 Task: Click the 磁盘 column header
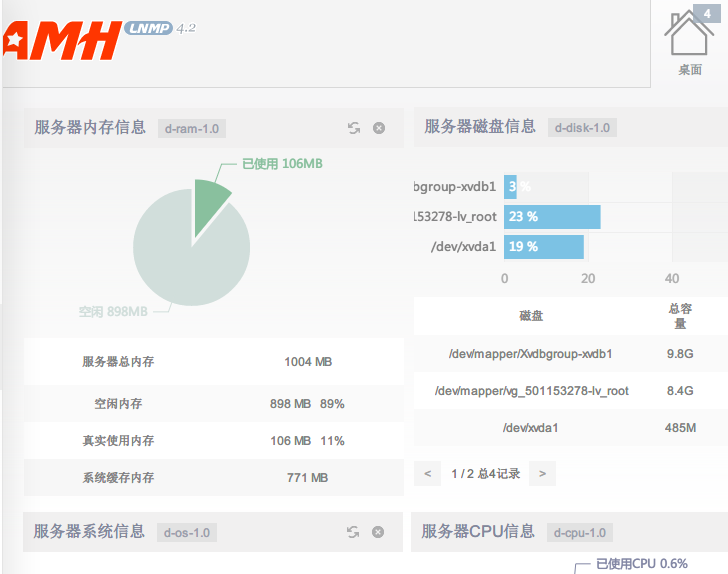[531, 316]
